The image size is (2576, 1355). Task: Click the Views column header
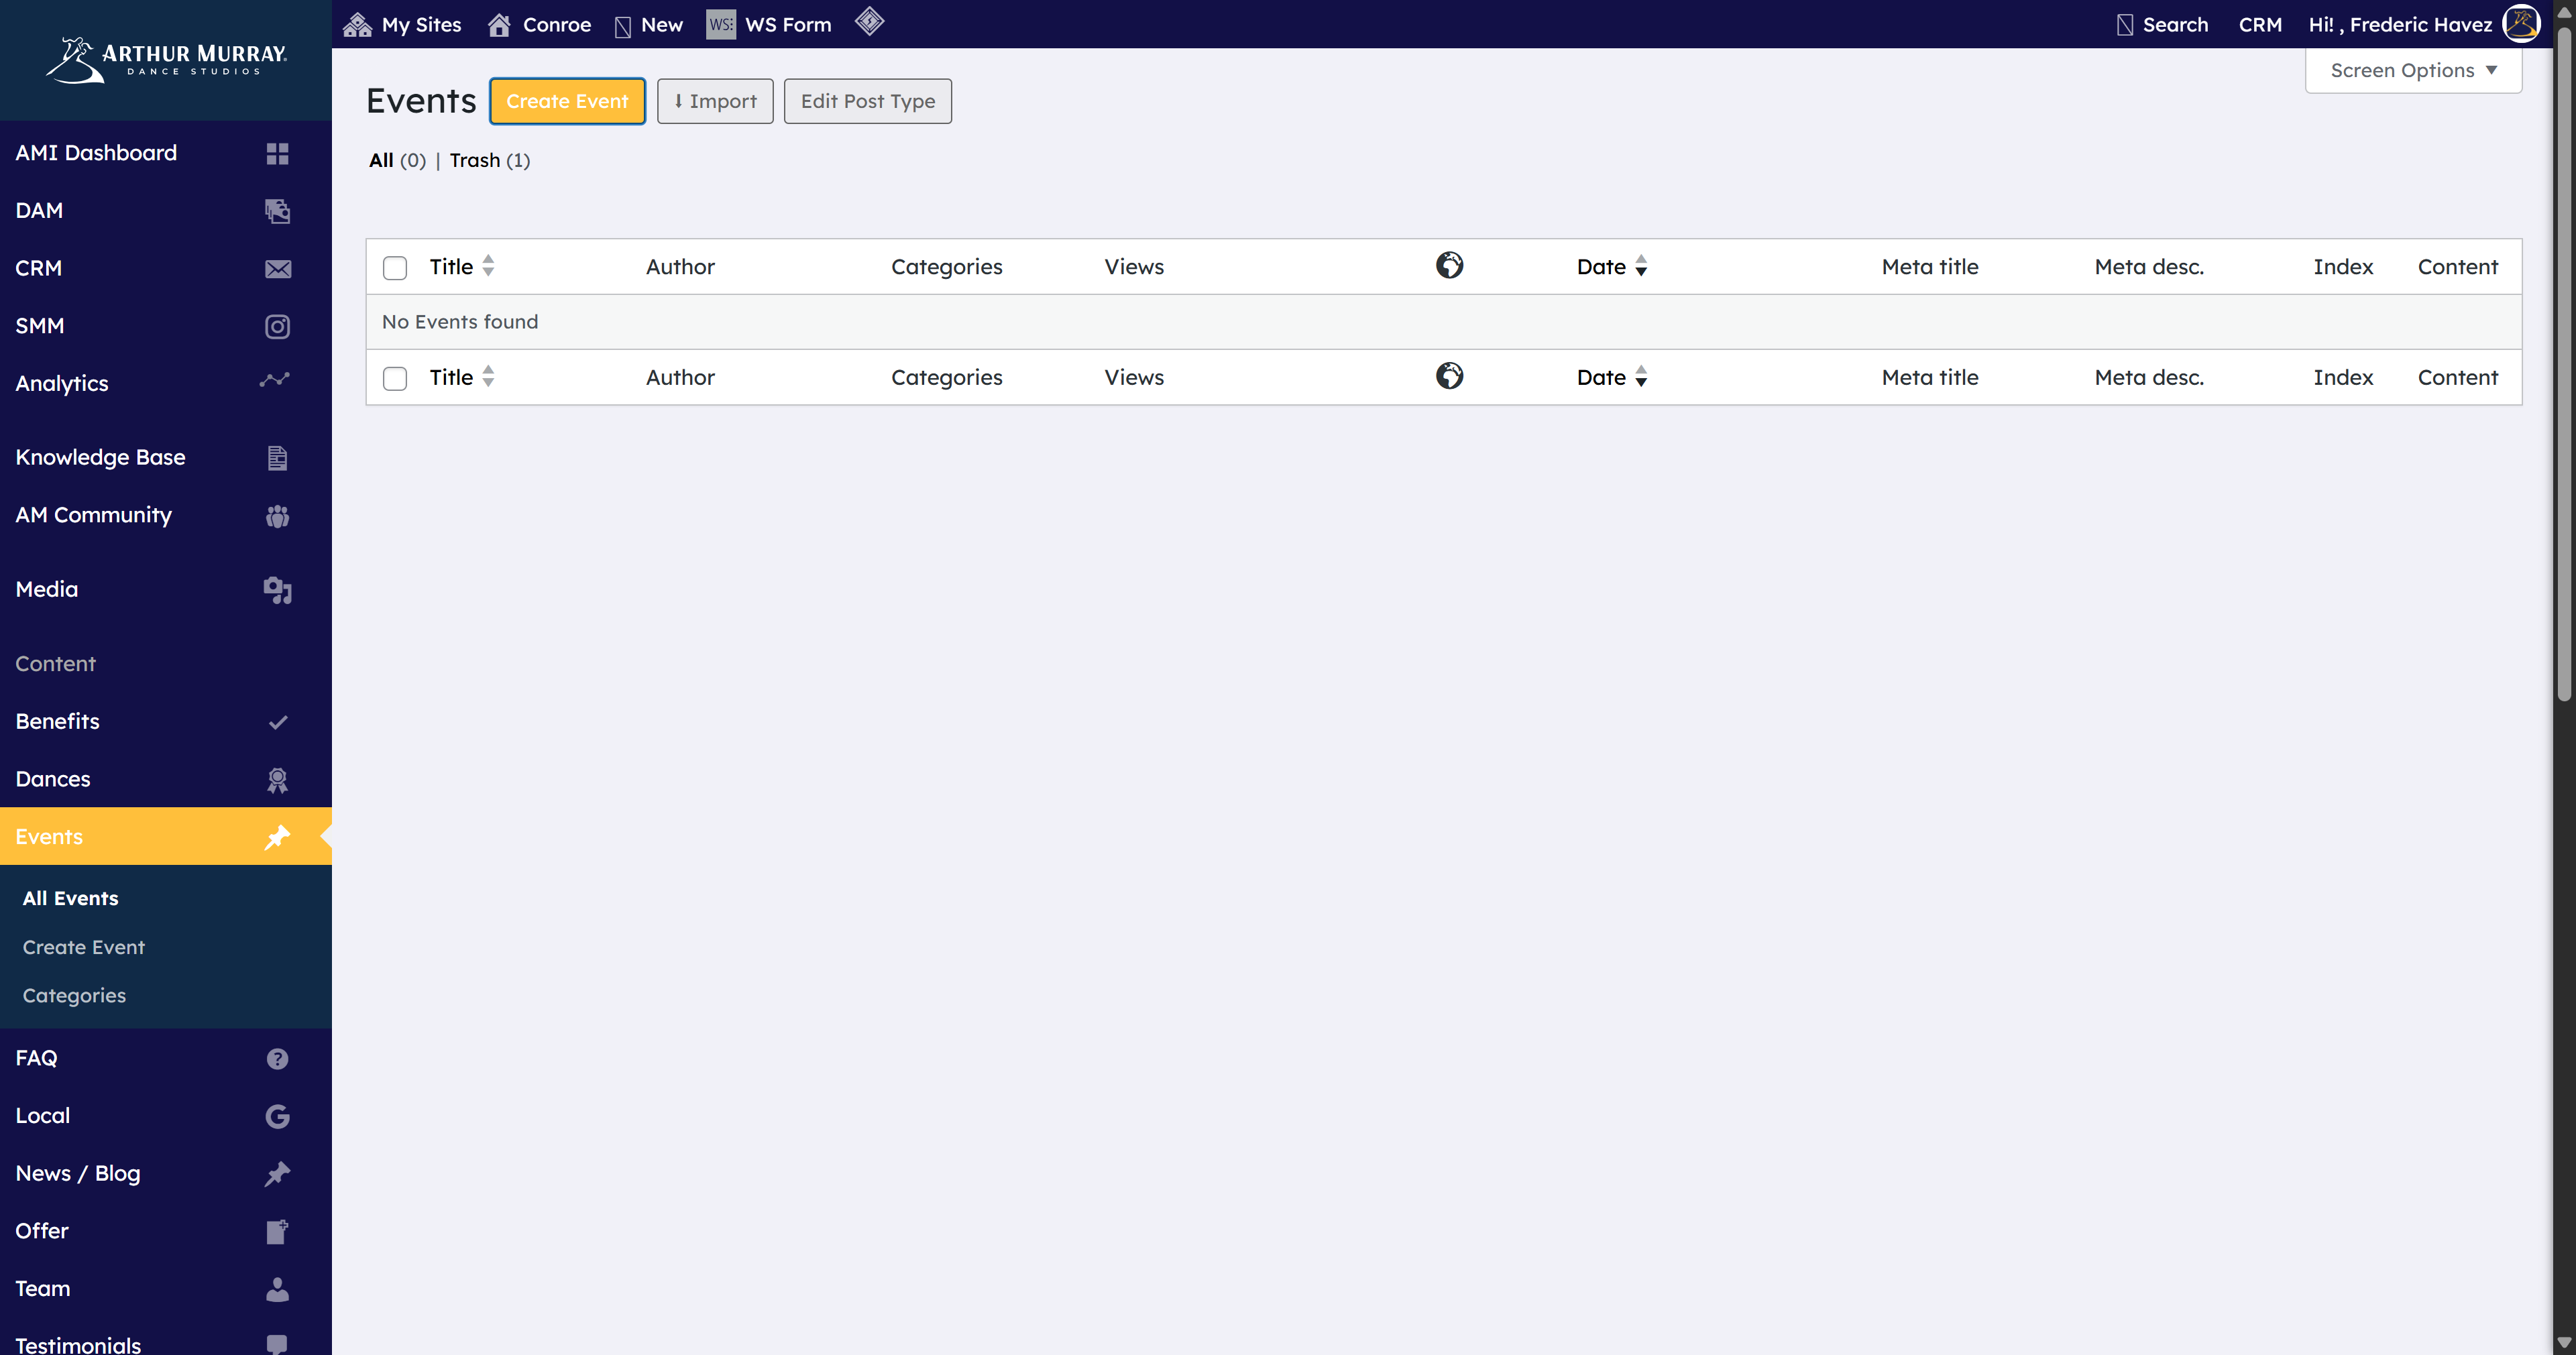coord(1134,267)
